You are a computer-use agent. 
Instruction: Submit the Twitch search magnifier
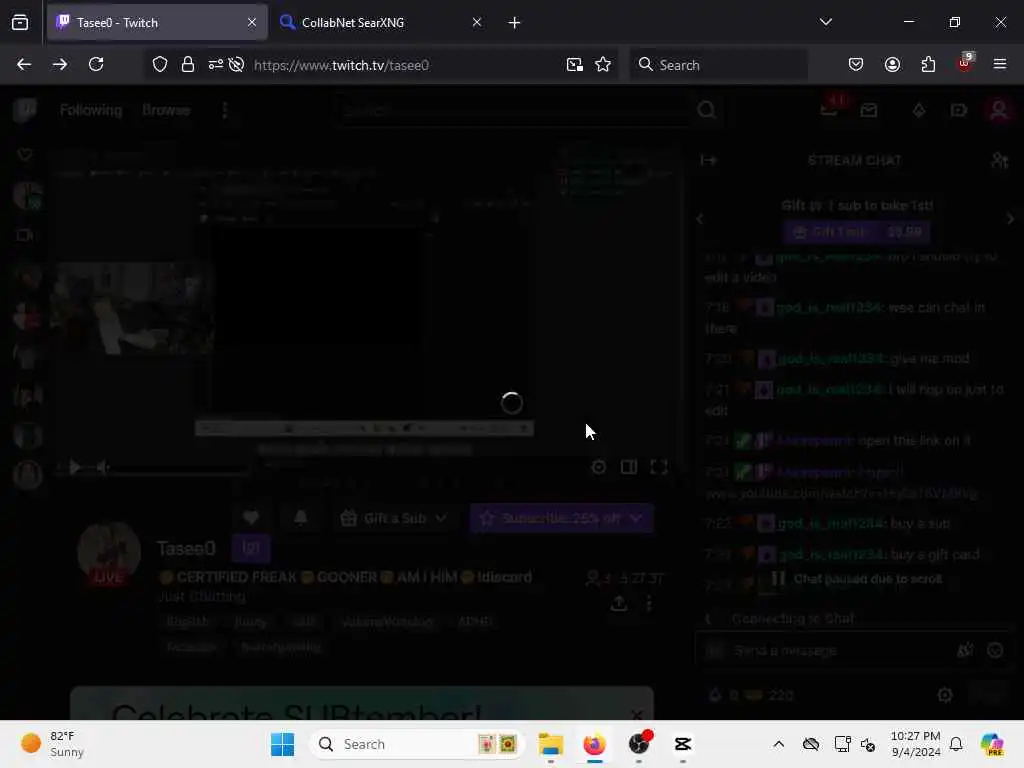[x=706, y=110]
